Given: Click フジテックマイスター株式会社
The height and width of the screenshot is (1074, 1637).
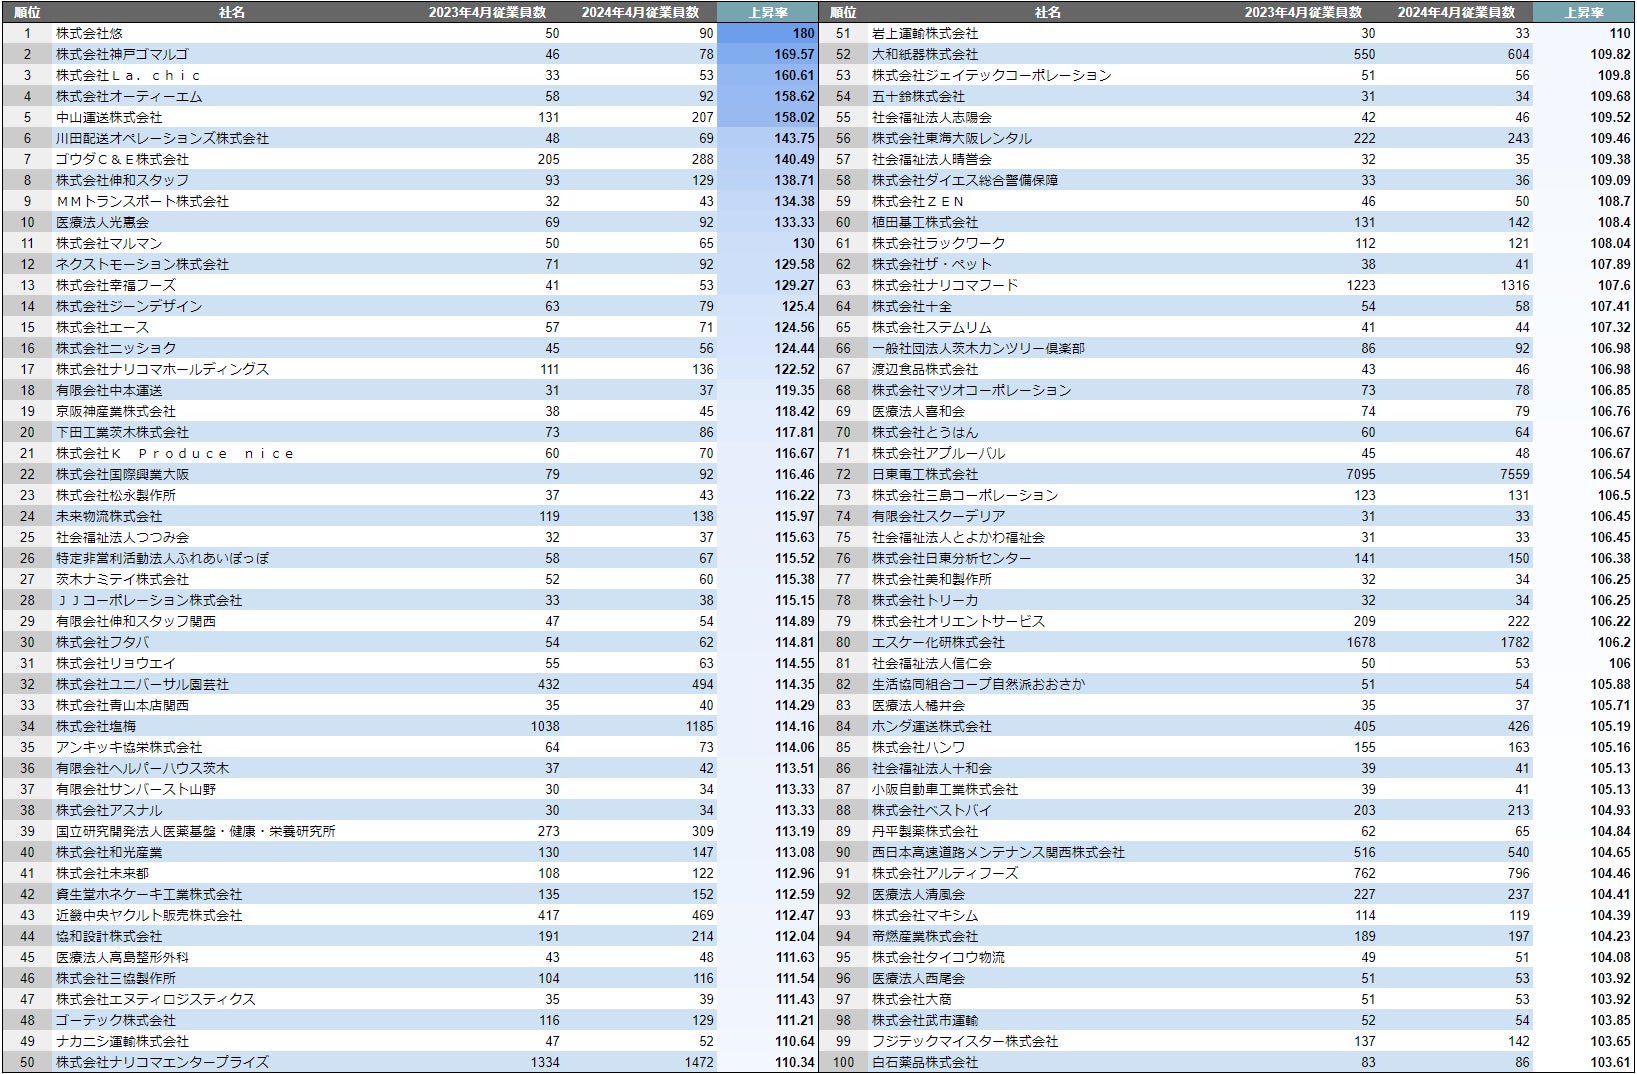Looking at the screenshot, I should click(965, 1041).
